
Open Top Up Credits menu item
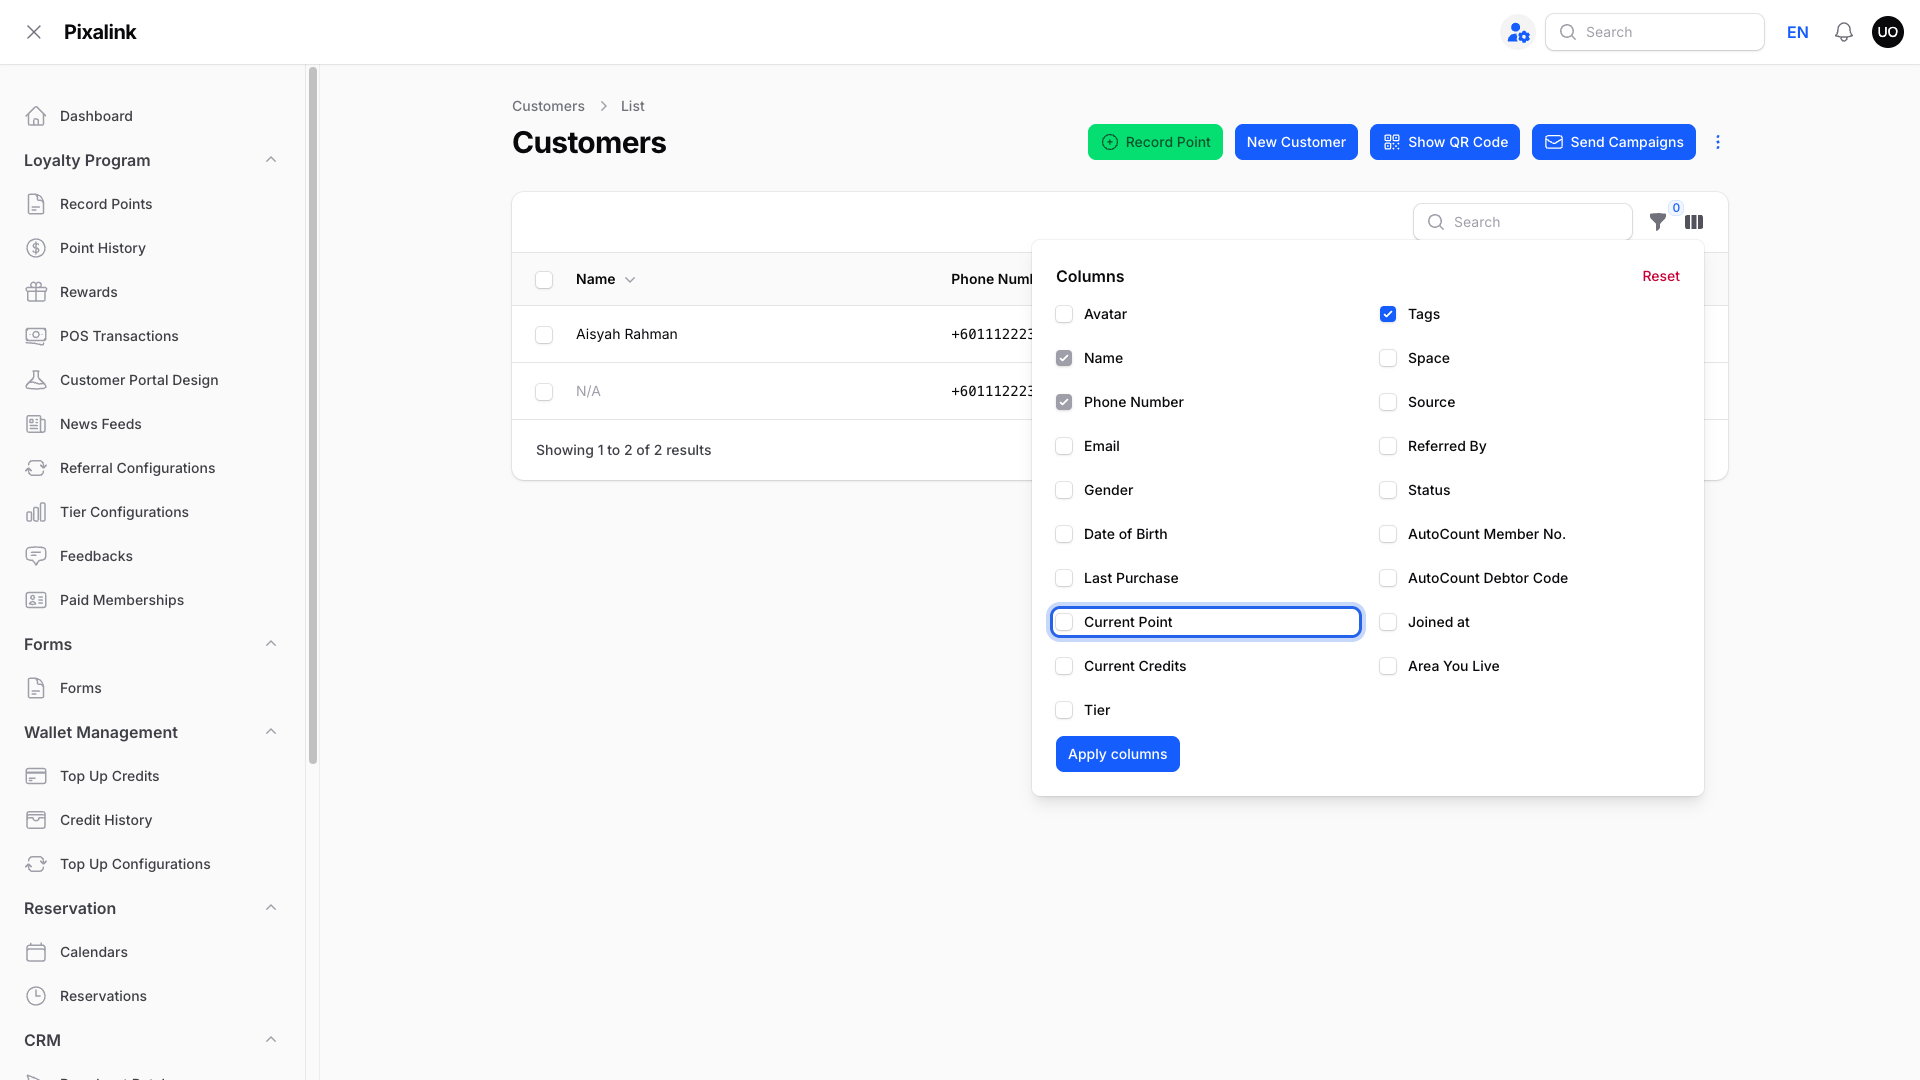(x=151, y=776)
